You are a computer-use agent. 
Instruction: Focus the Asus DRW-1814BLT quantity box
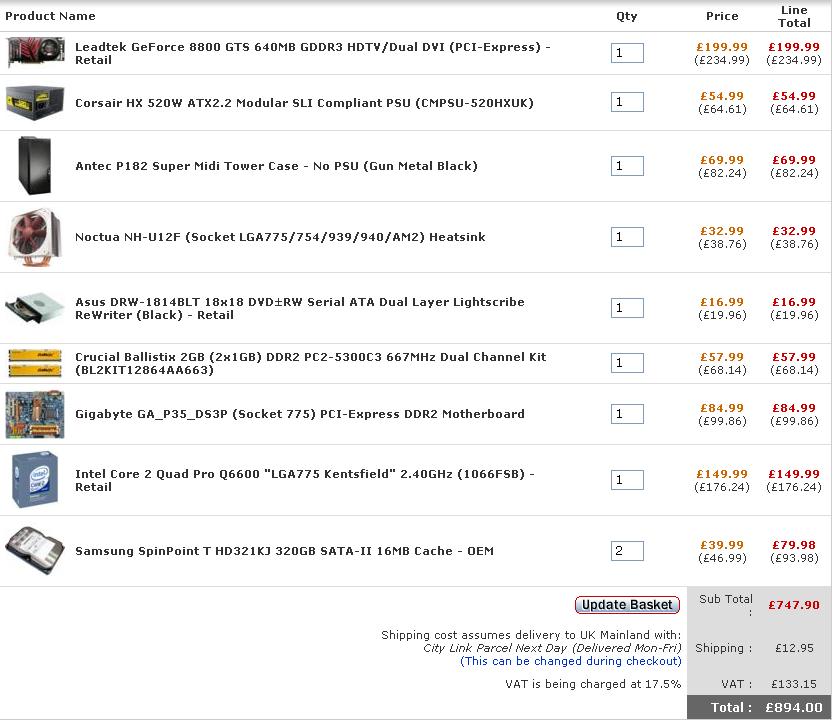627,308
